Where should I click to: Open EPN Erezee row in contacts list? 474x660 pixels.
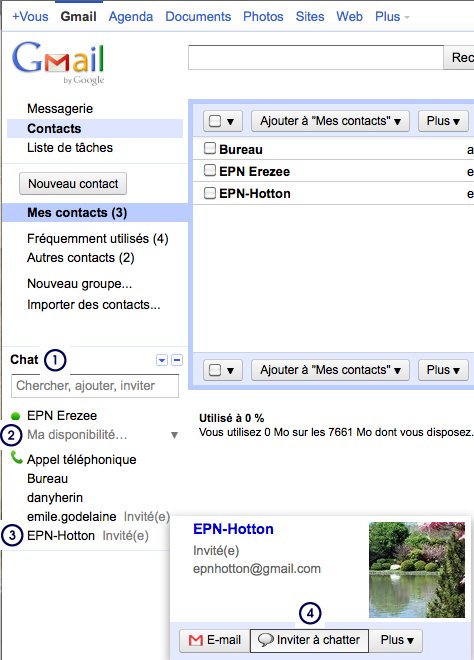(333, 171)
